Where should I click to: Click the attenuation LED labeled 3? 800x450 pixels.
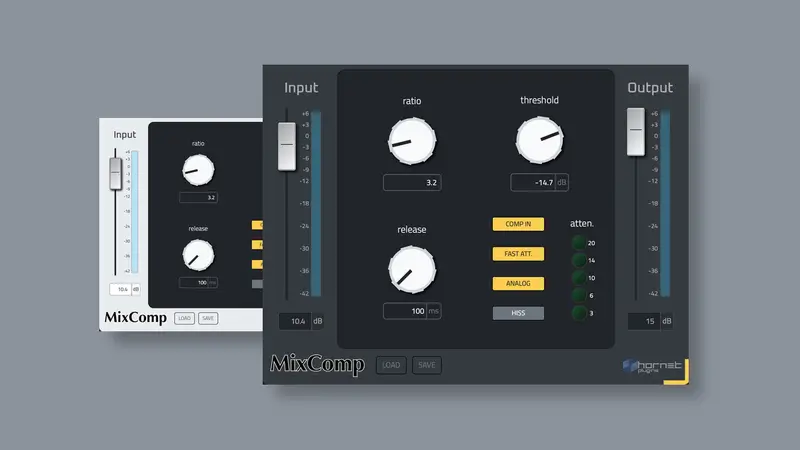coord(579,313)
